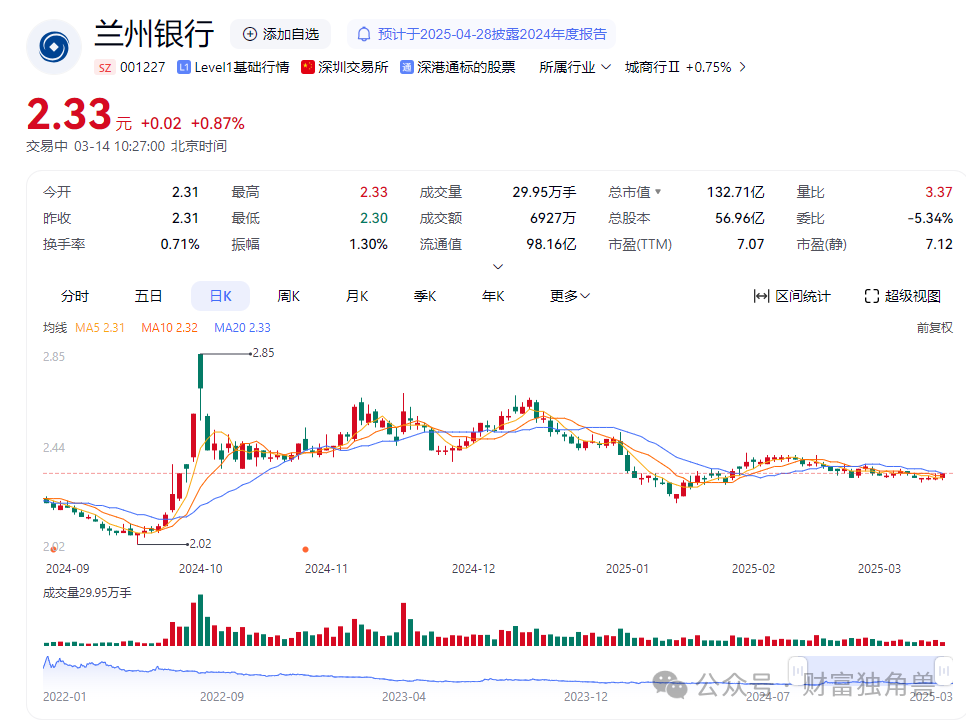Click the L1 Level1基础行情 badge

click(x=184, y=67)
